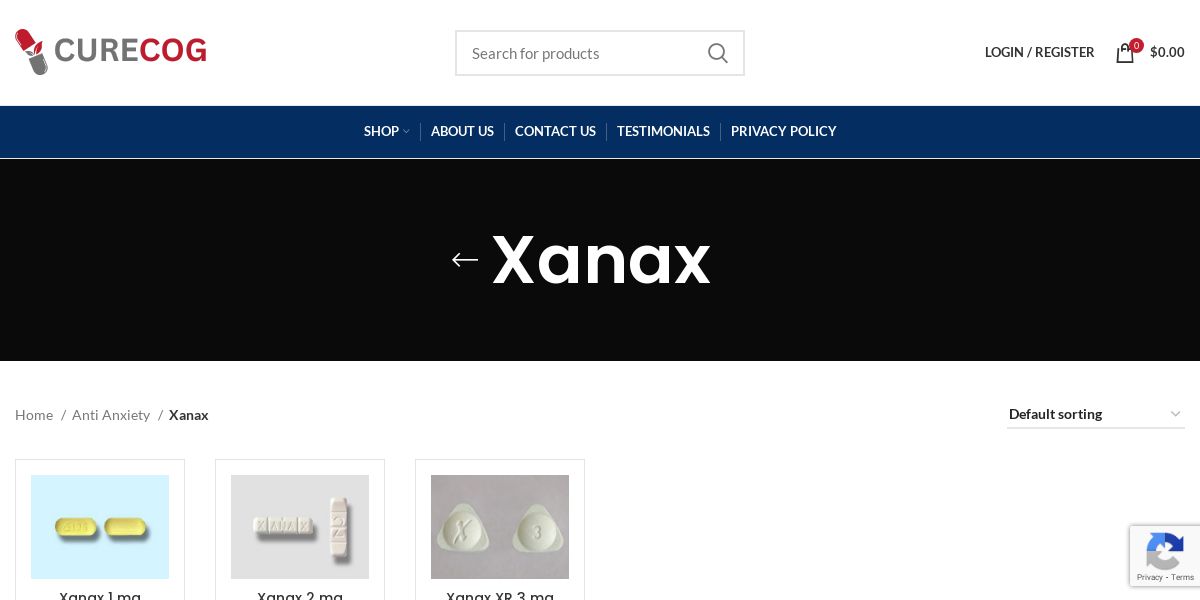The width and height of the screenshot is (1200, 600).
Task: Open the Contact Us menu item
Action: [555, 131]
